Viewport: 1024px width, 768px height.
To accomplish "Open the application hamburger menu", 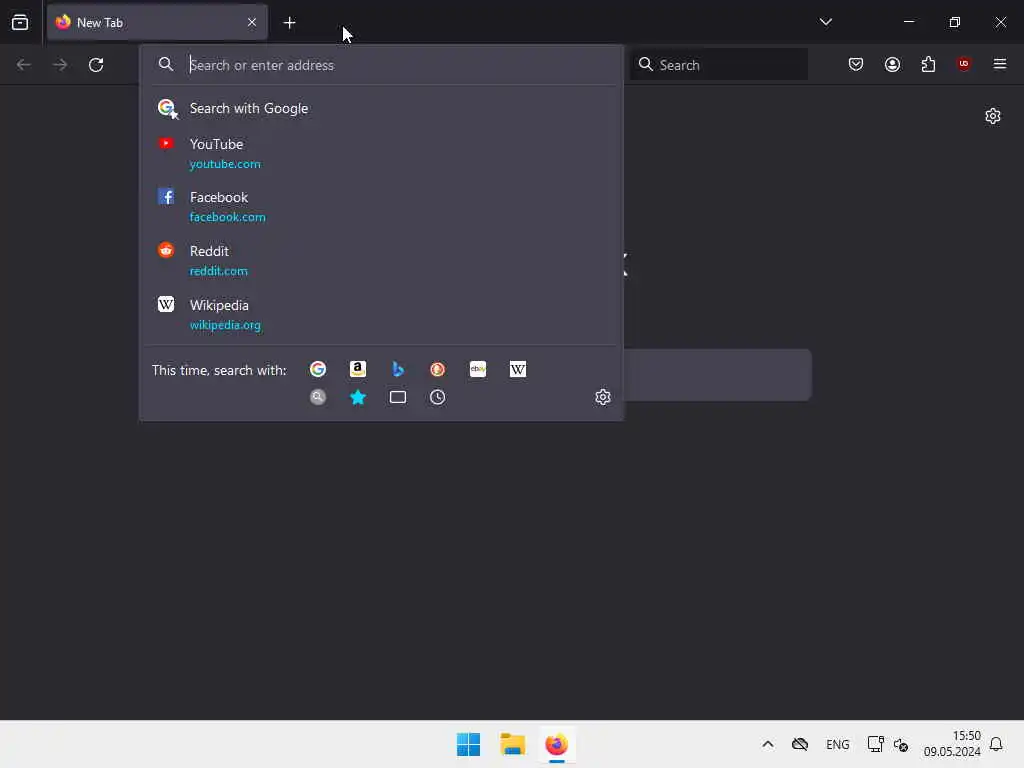I will [1000, 64].
